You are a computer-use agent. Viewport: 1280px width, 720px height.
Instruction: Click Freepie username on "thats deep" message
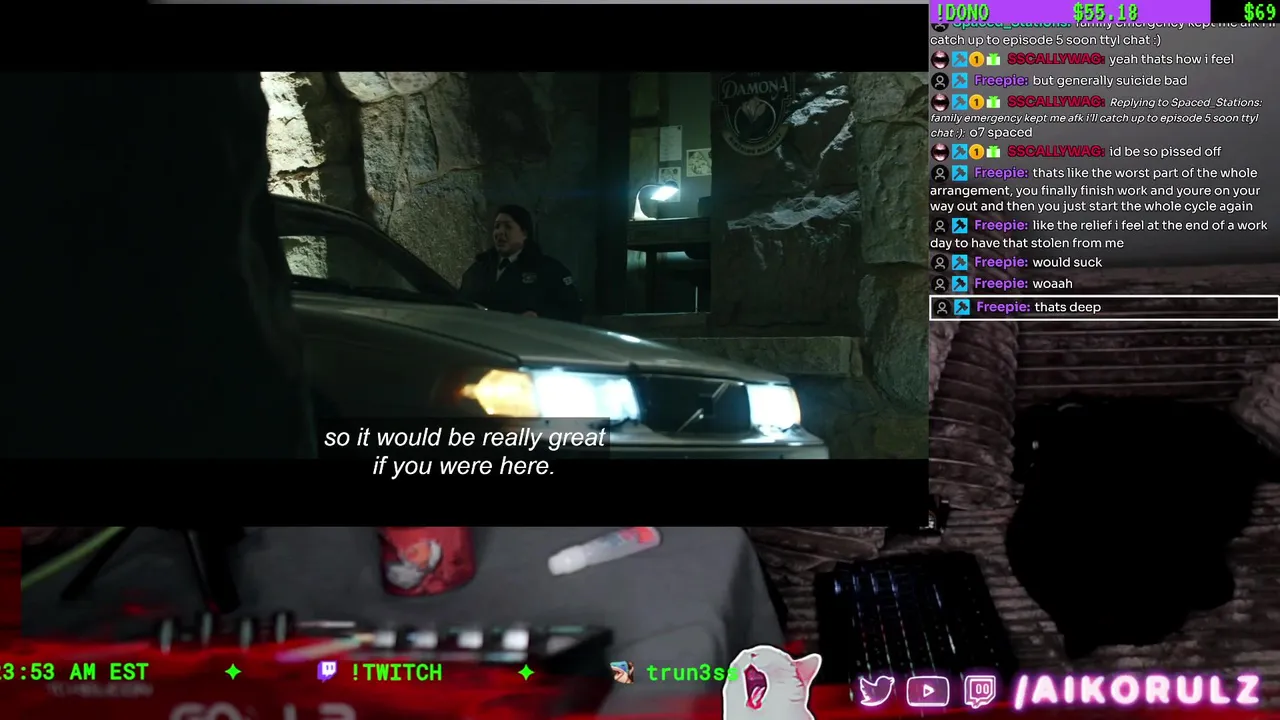coord(1003,307)
